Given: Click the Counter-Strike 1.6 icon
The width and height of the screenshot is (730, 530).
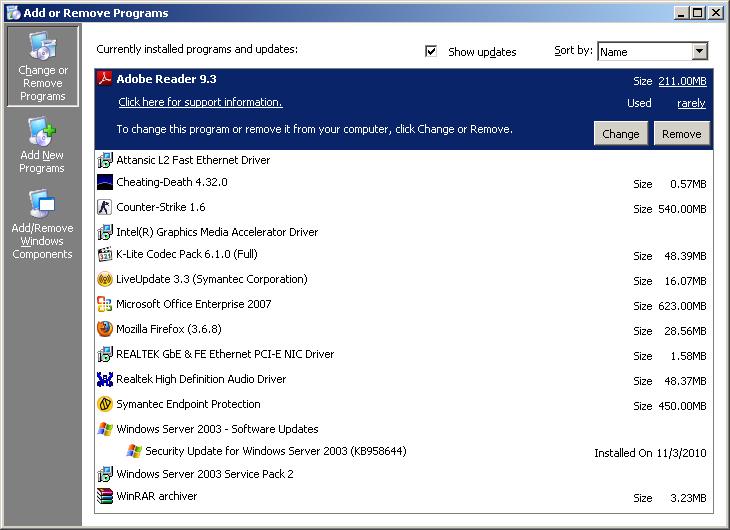Looking at the screenshot, I should pyautogui.click(x=105, y=207).
